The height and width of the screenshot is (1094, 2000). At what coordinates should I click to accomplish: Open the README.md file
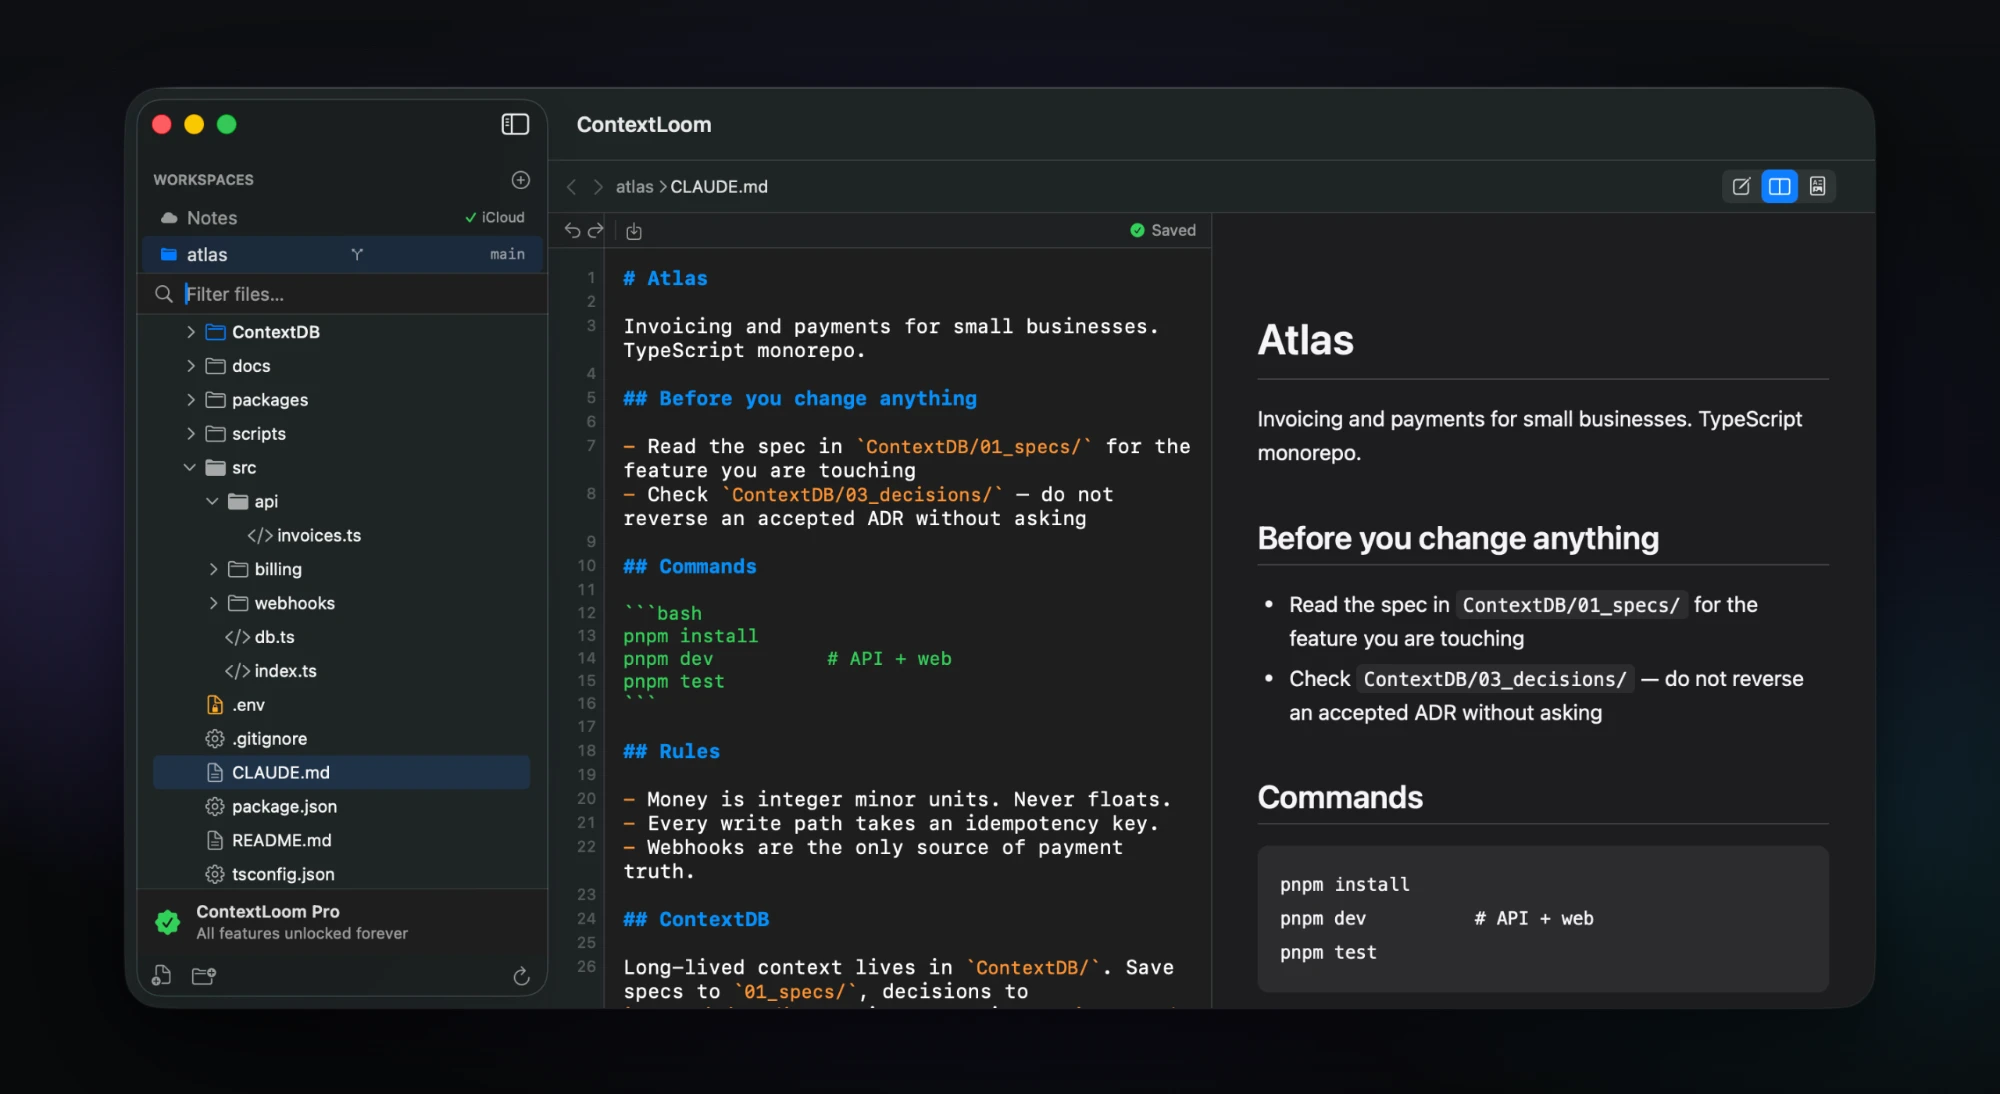[341, 841]
